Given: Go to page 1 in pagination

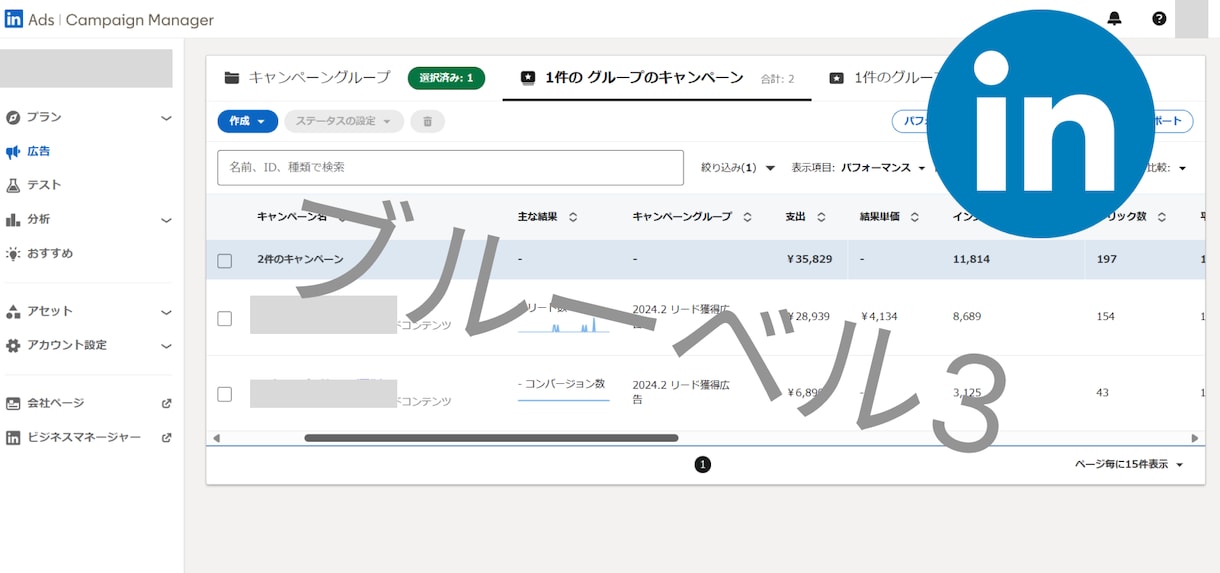Looking at the screenshot, I should coord(702,465).
